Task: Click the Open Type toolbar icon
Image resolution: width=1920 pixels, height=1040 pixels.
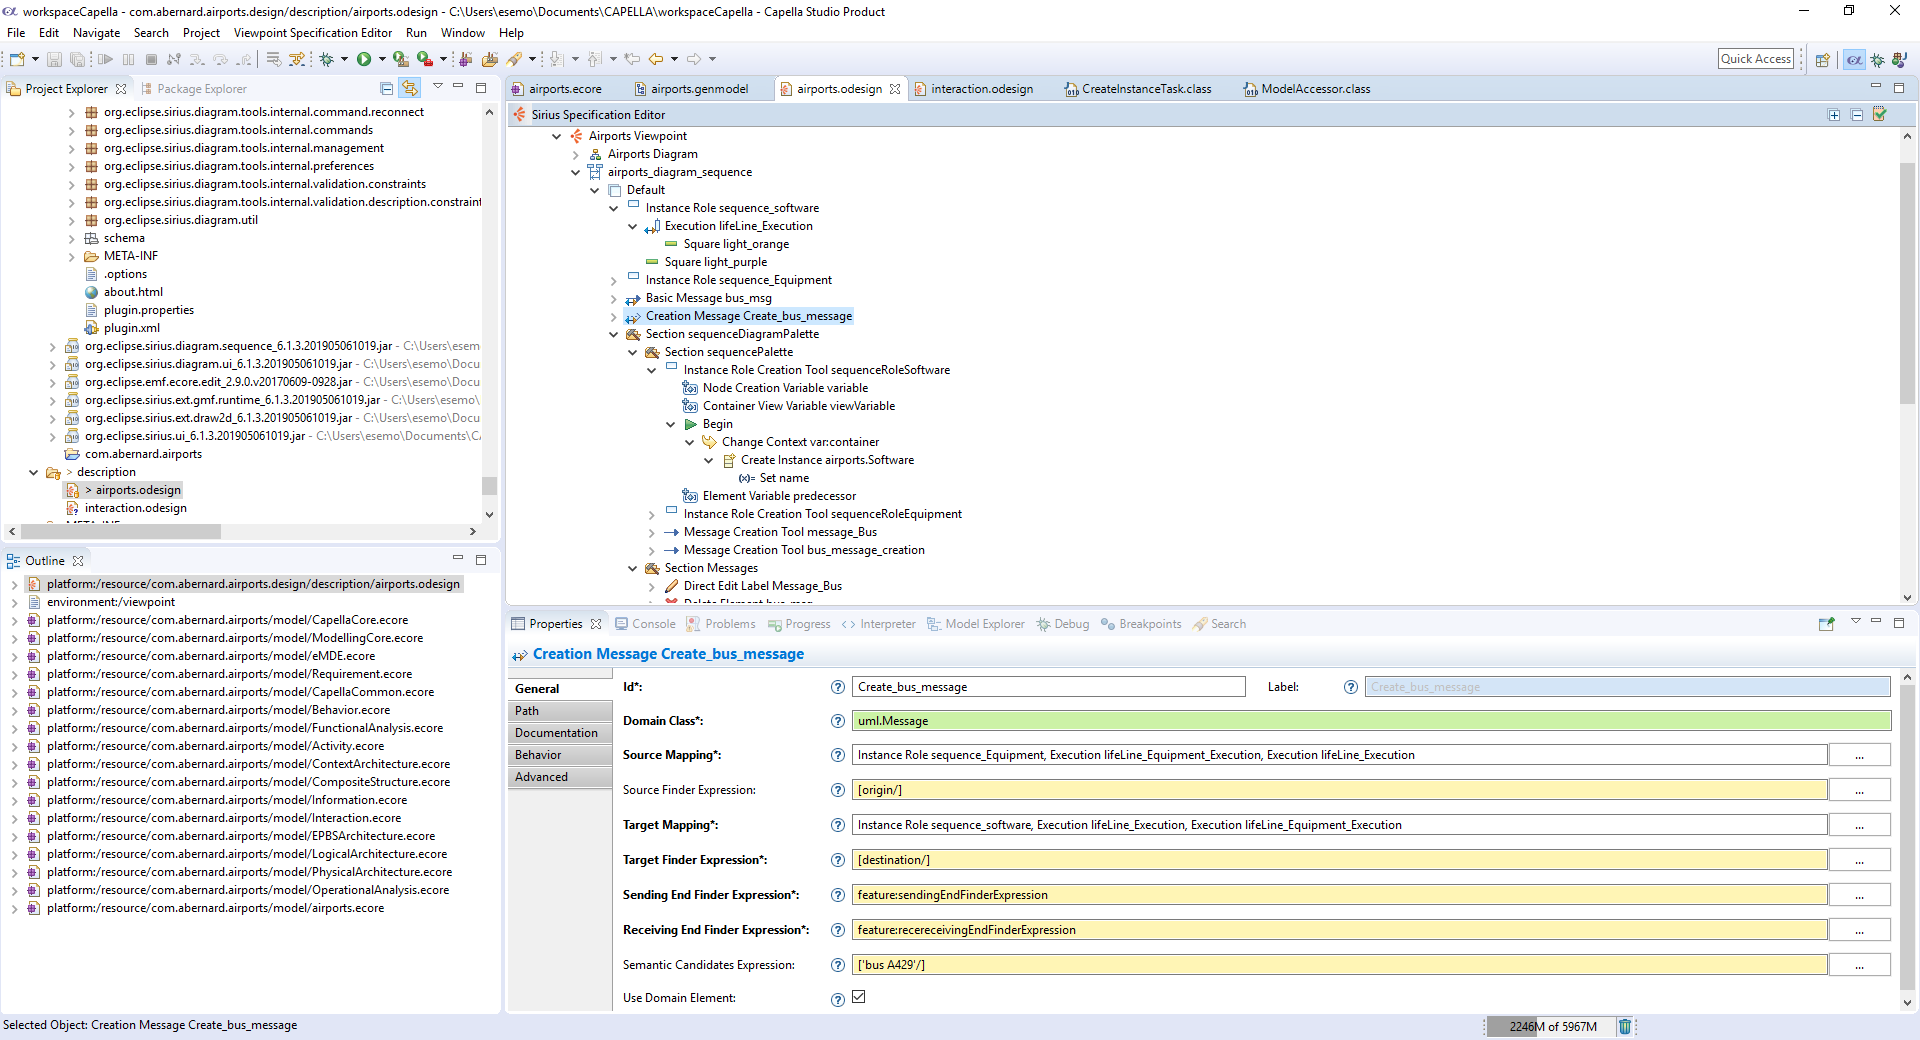Action: tap(490, 60)
